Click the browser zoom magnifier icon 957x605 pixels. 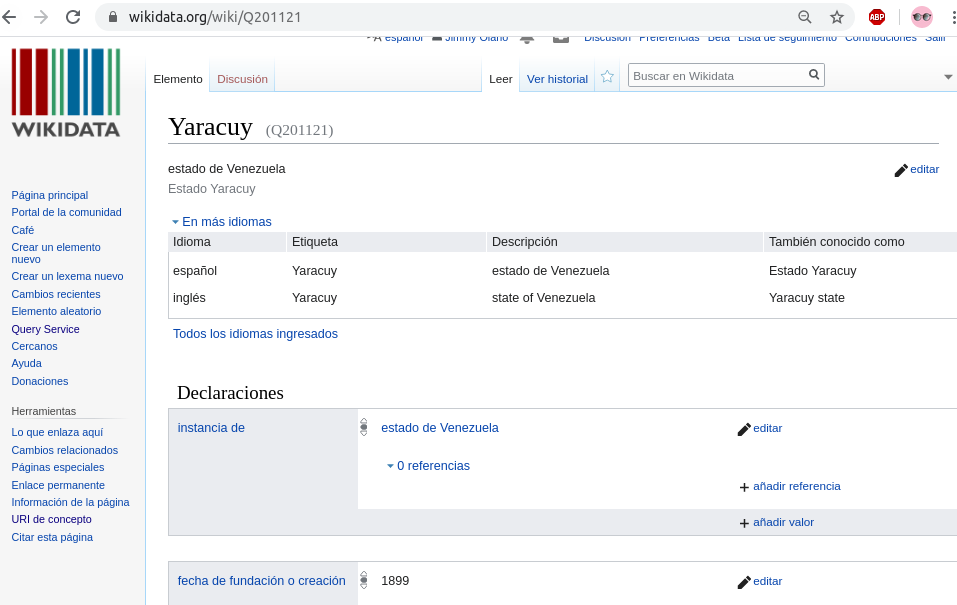point(805,17)
